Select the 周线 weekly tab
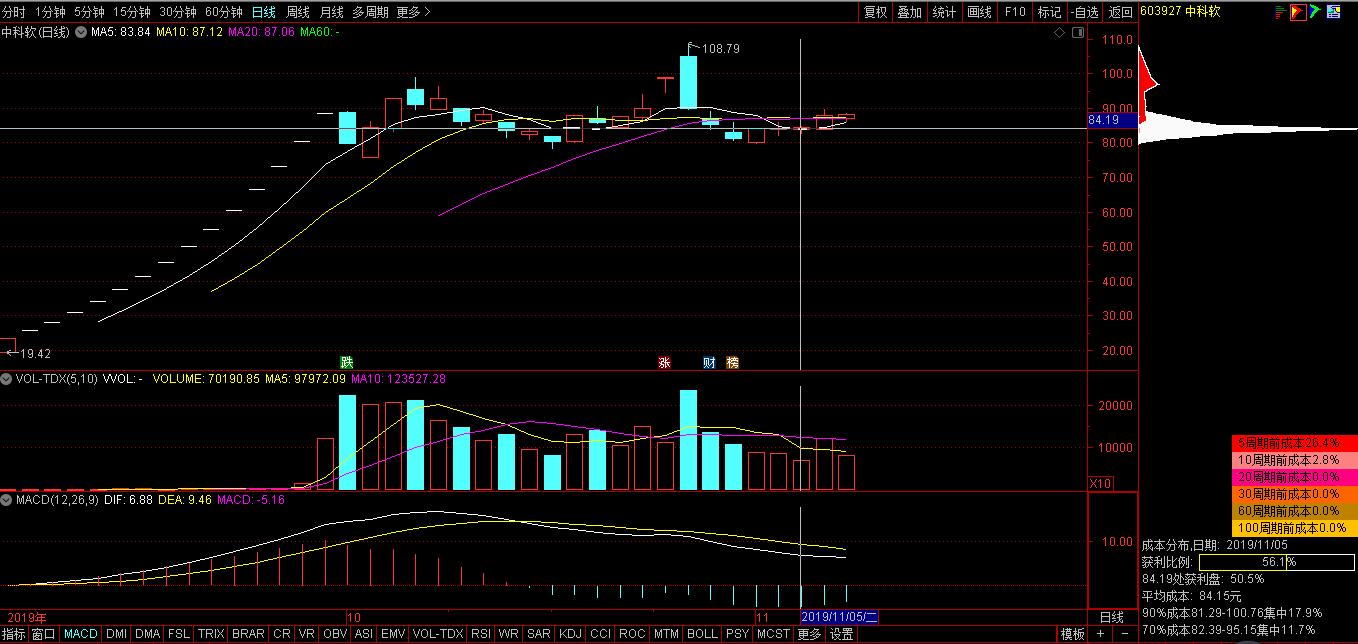 [298, 12]
